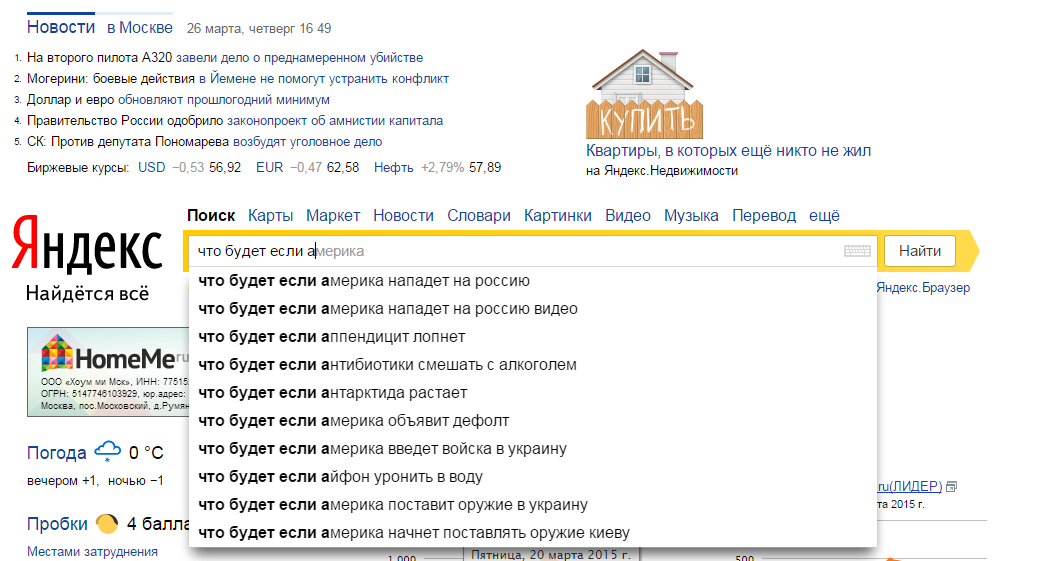1049x561 pixels.
Task: Open the Новости heading link
Action: pos(61,27)
